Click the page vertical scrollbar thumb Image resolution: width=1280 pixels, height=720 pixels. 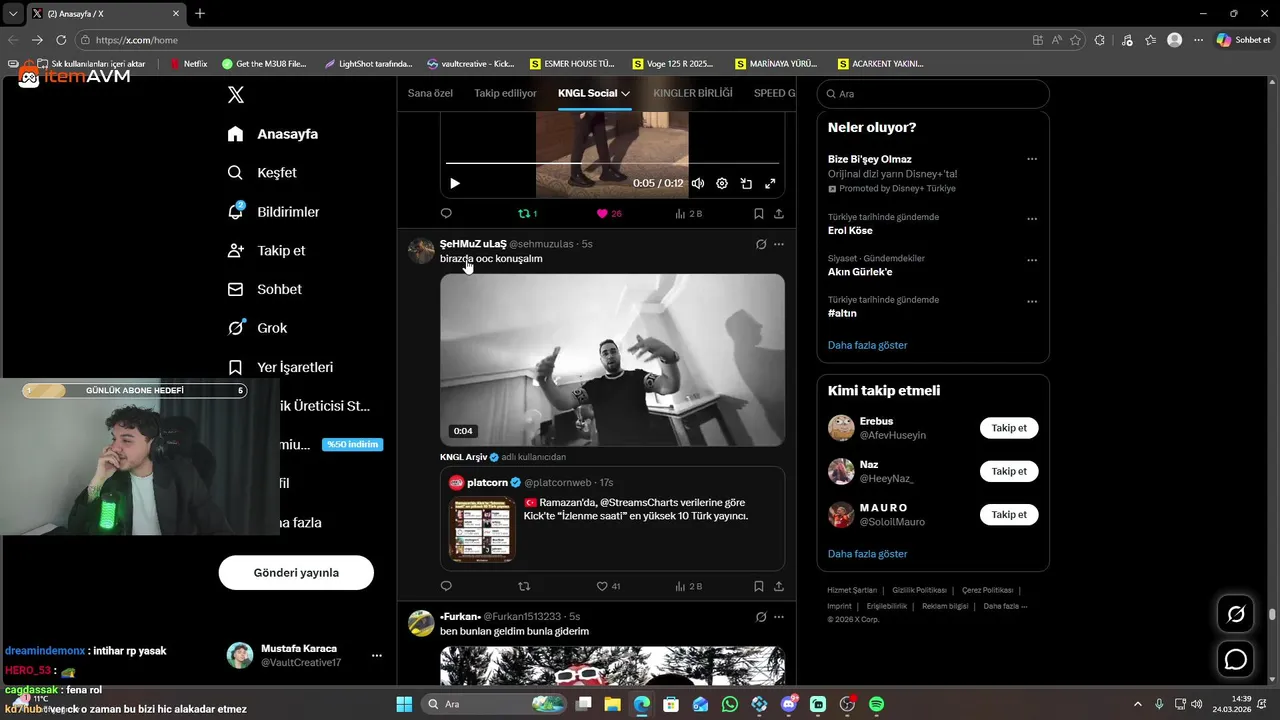click(1273, 615)
